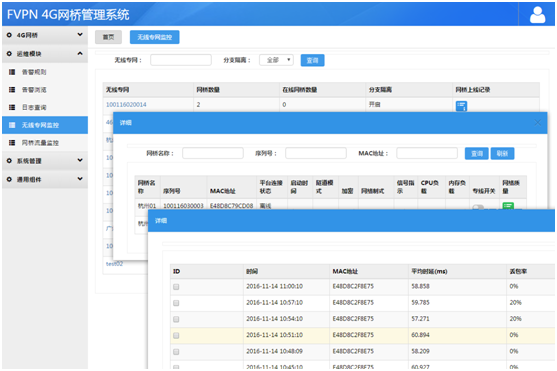Screen dimensions: 557x371
Task: Expand the 4G网桥 sidebar section
Action: [45, 35]
